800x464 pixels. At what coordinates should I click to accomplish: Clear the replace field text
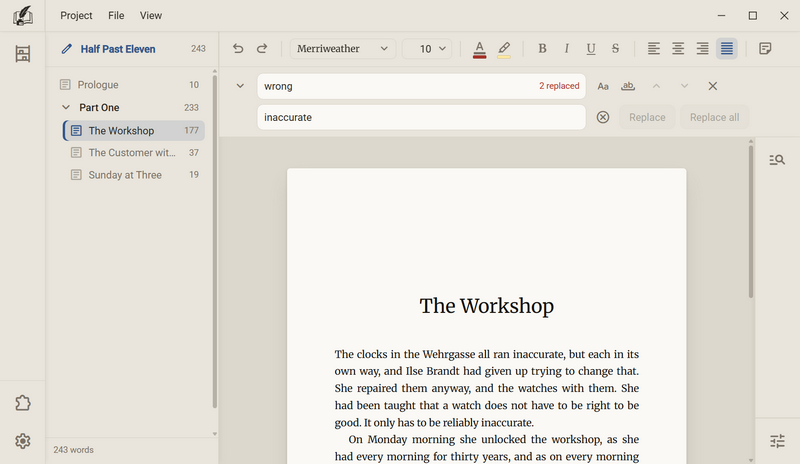click(x=603, y=117)
